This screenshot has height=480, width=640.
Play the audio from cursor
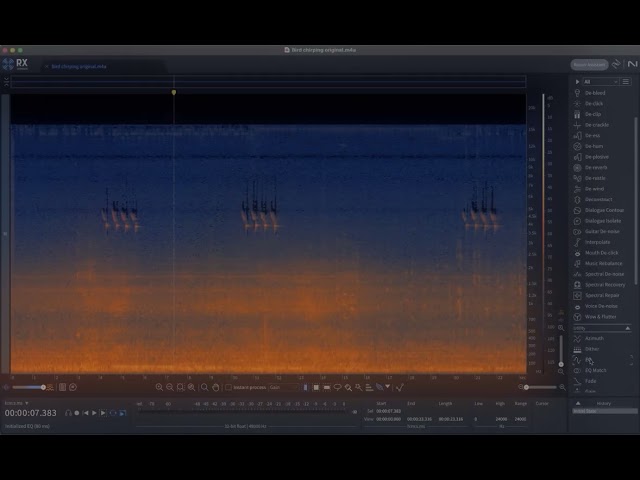point(94,413)
